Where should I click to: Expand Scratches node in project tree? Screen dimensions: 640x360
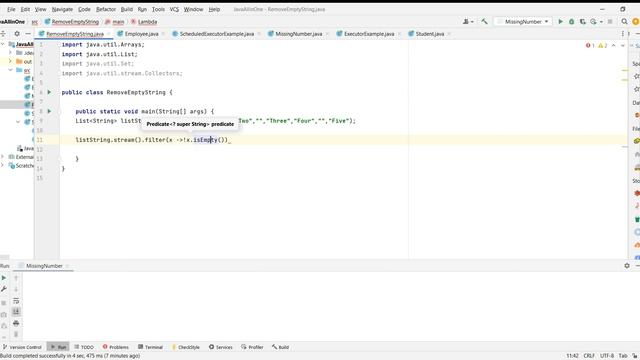coord(2,165)
